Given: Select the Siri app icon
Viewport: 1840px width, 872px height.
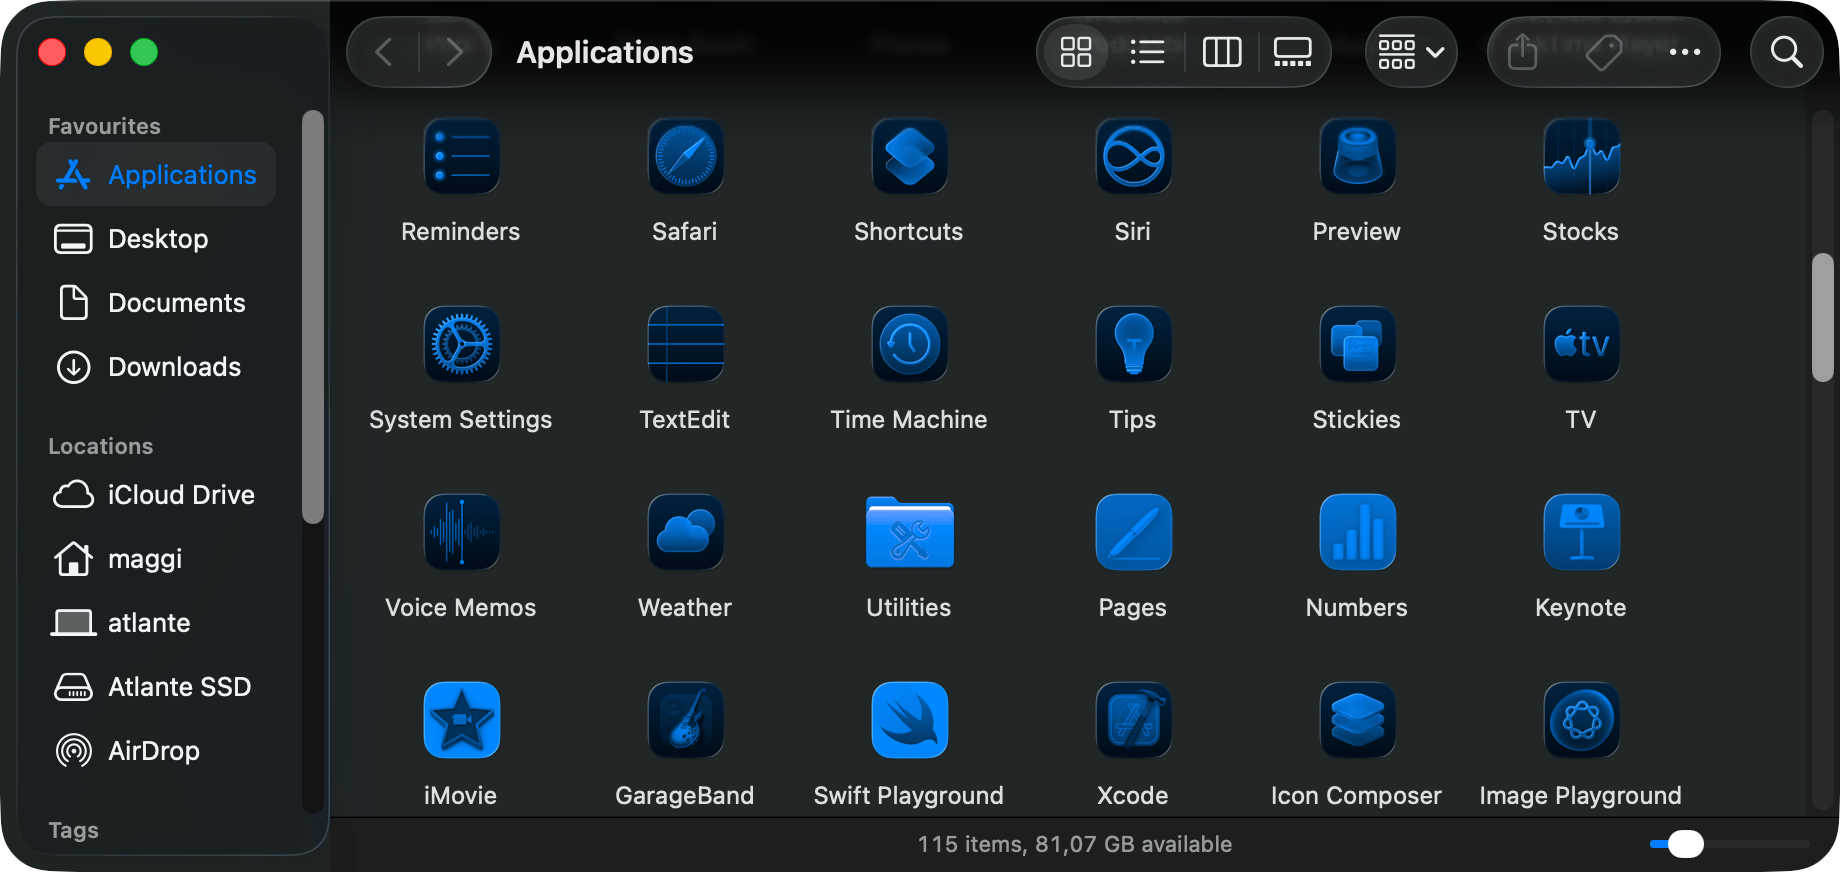Looking at the screenshot, I should [1133, 156].
